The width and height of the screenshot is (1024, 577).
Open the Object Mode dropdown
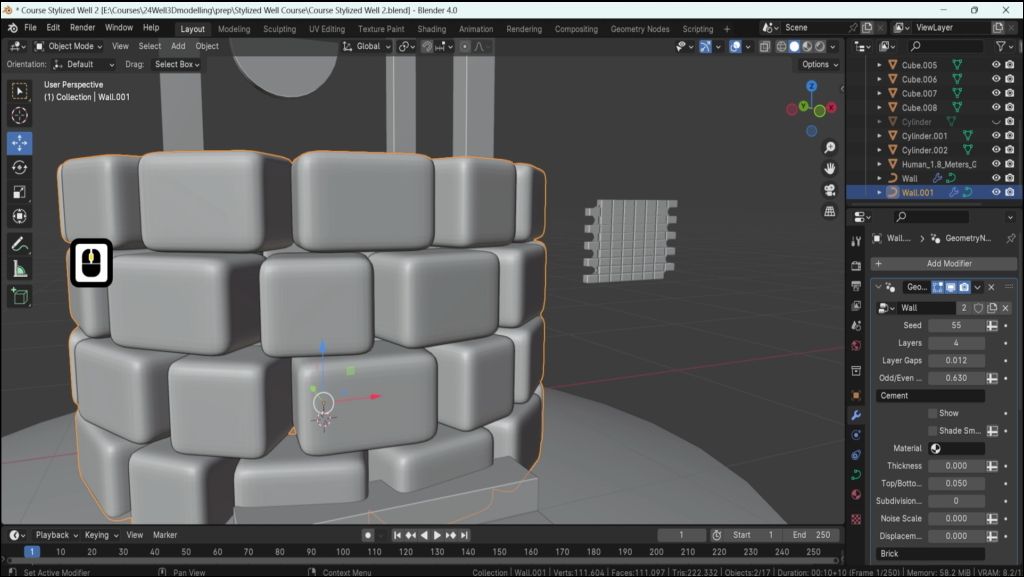pos(69,46)
